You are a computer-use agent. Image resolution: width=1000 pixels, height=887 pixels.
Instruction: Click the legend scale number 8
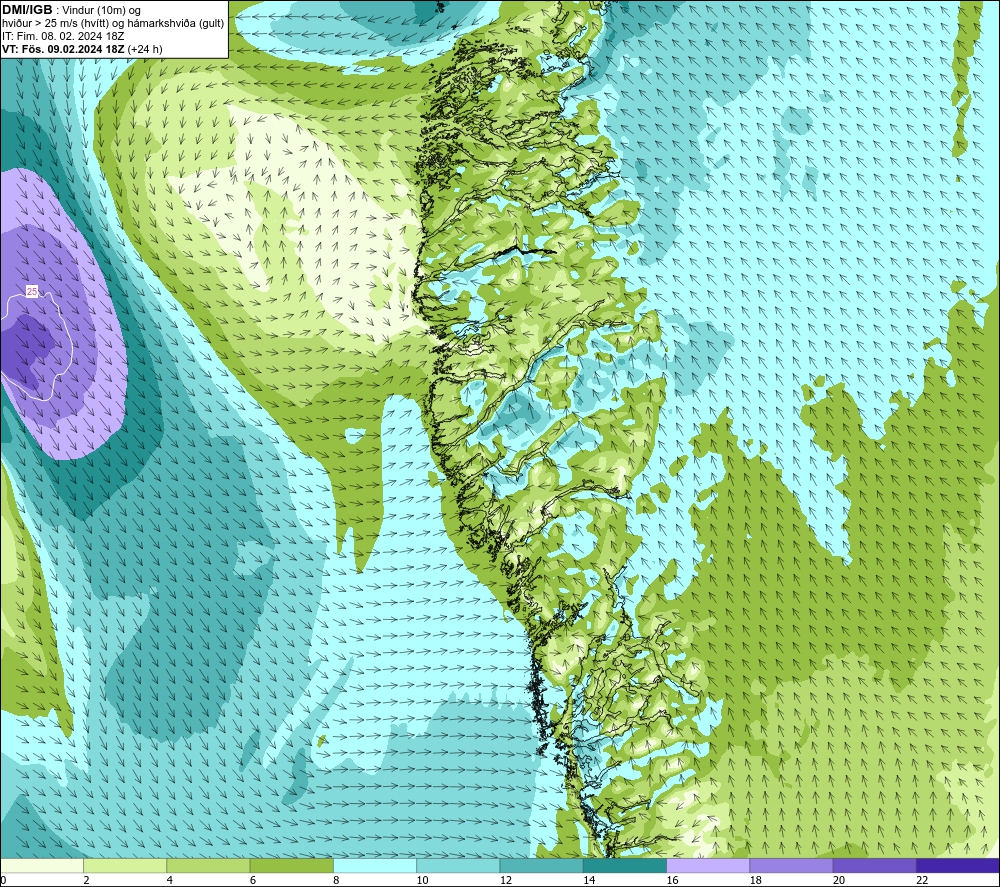pyautogui.click(x=336, y=880)
